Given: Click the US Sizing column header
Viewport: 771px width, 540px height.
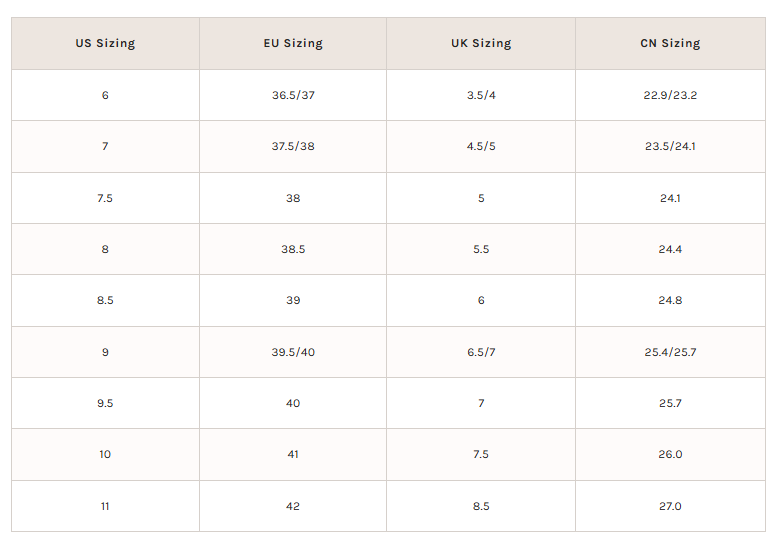Looking at the screenshot, I should [105, 43].
